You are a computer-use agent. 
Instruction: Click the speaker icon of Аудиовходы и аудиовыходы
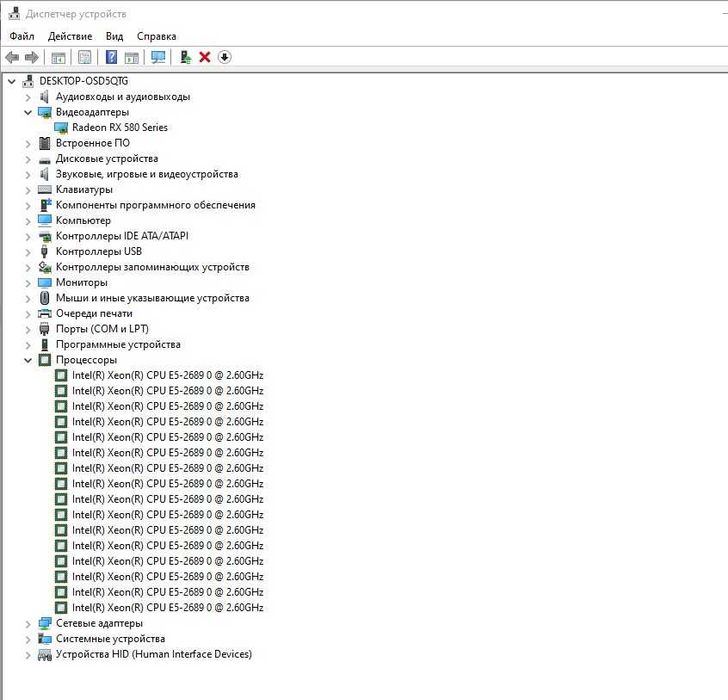pyautogui.click(x=44, y=97)
